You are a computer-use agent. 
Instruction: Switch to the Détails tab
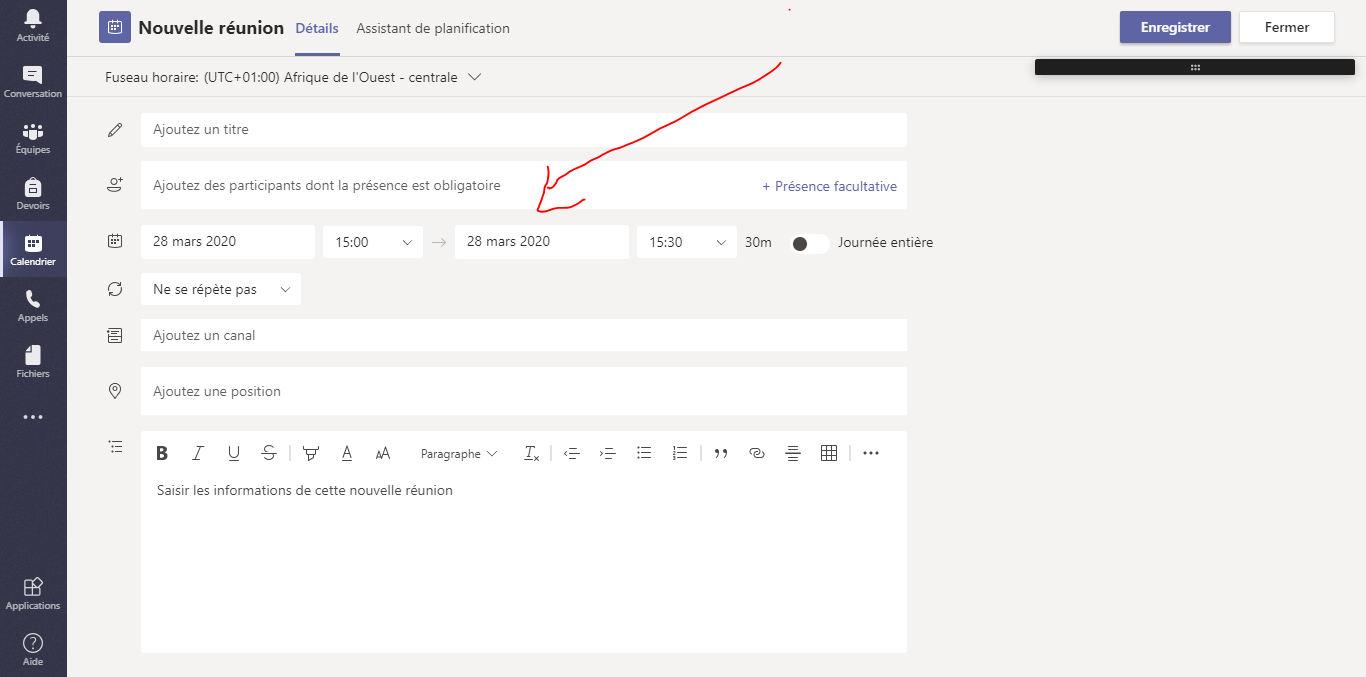pos(317,28)
